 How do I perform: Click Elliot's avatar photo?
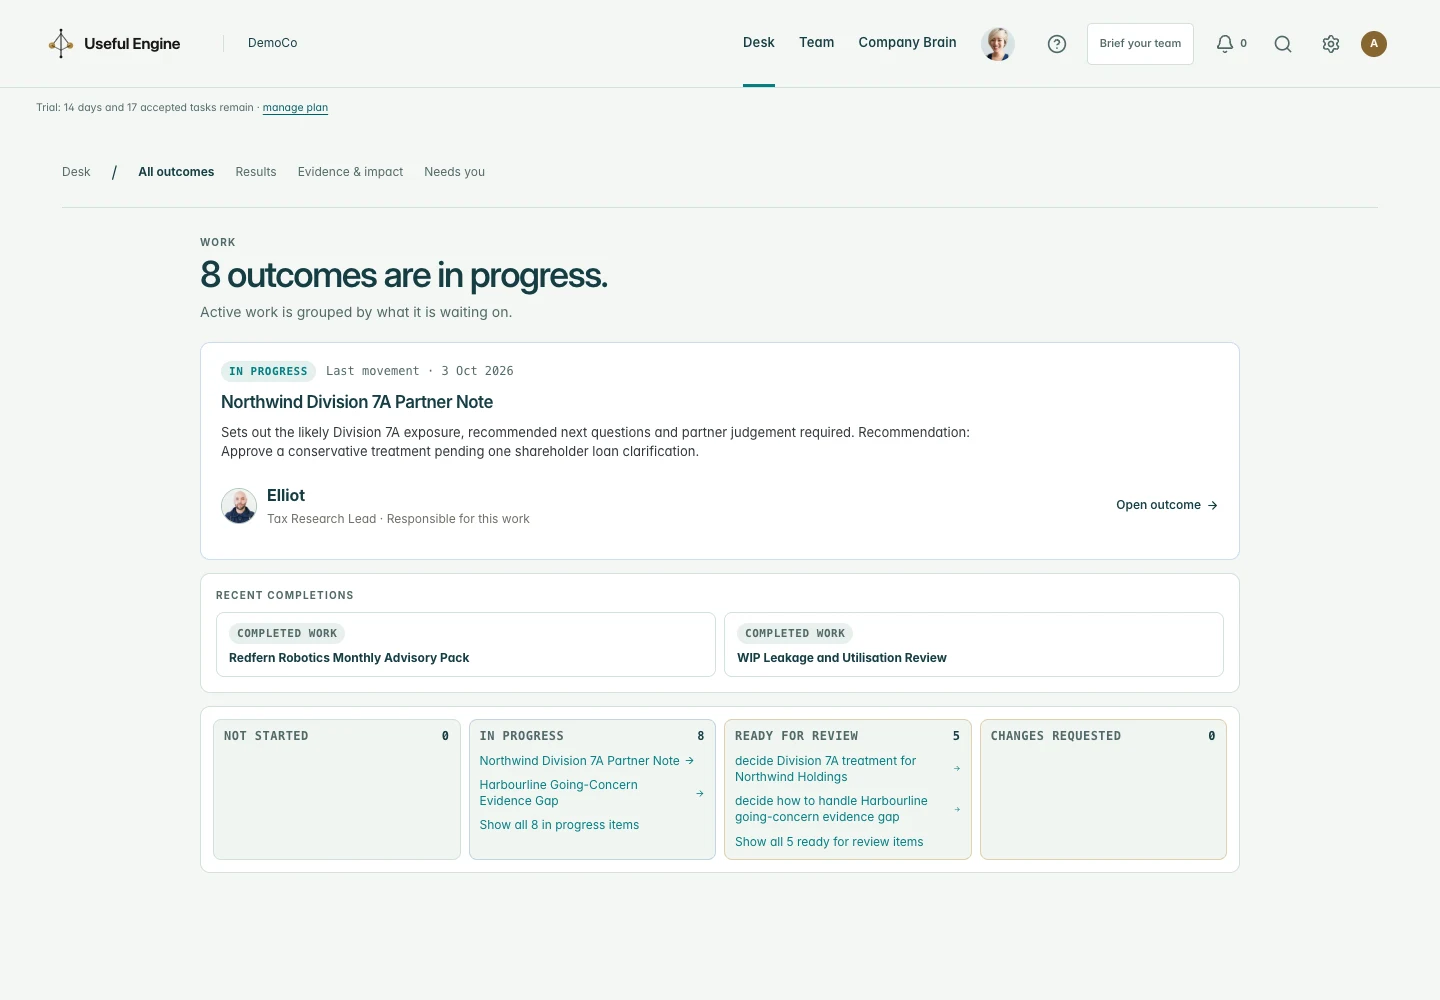point(239,506)
